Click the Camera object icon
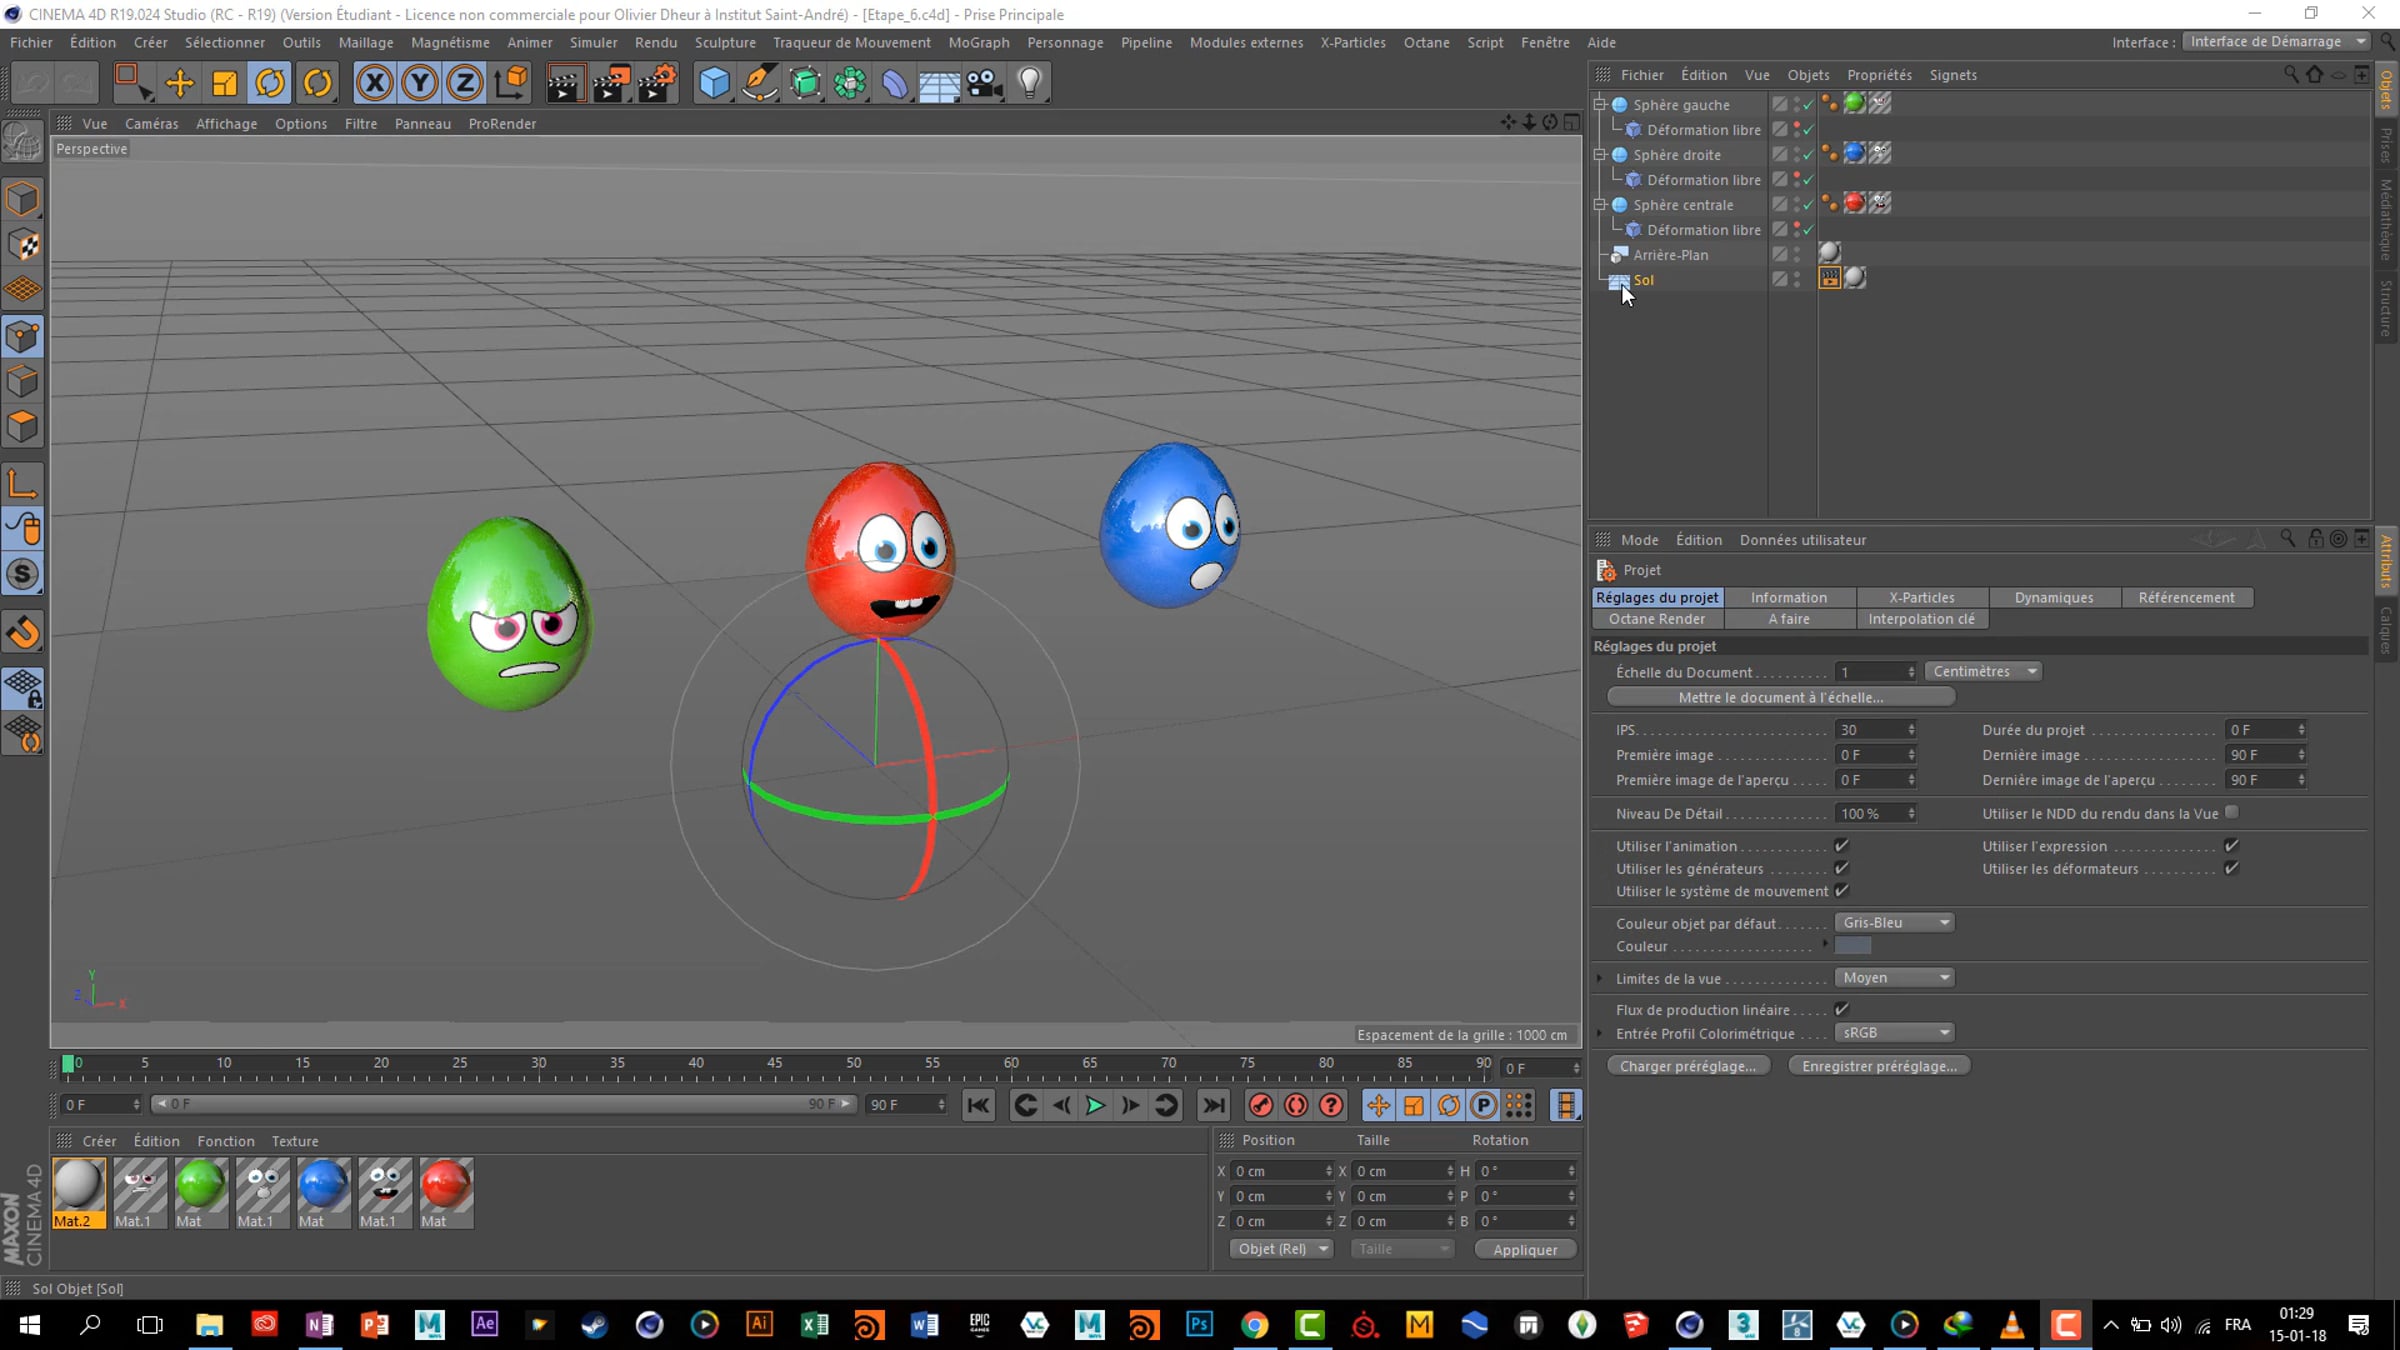2400x1350 pixels. 985,83
